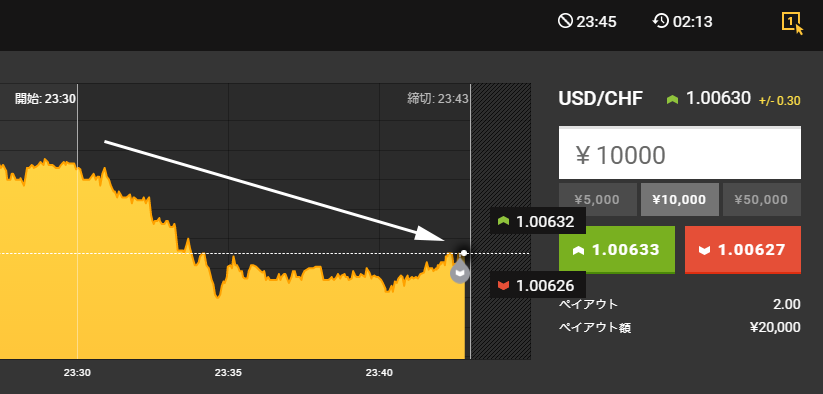The image size is (823, 394).
Task: Click the green up arrow beside 1.00630
Action: click(672, 99)
